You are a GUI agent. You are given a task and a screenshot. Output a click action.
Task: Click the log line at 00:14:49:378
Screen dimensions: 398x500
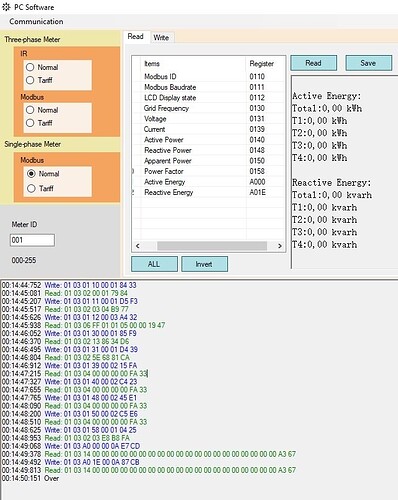149,454
